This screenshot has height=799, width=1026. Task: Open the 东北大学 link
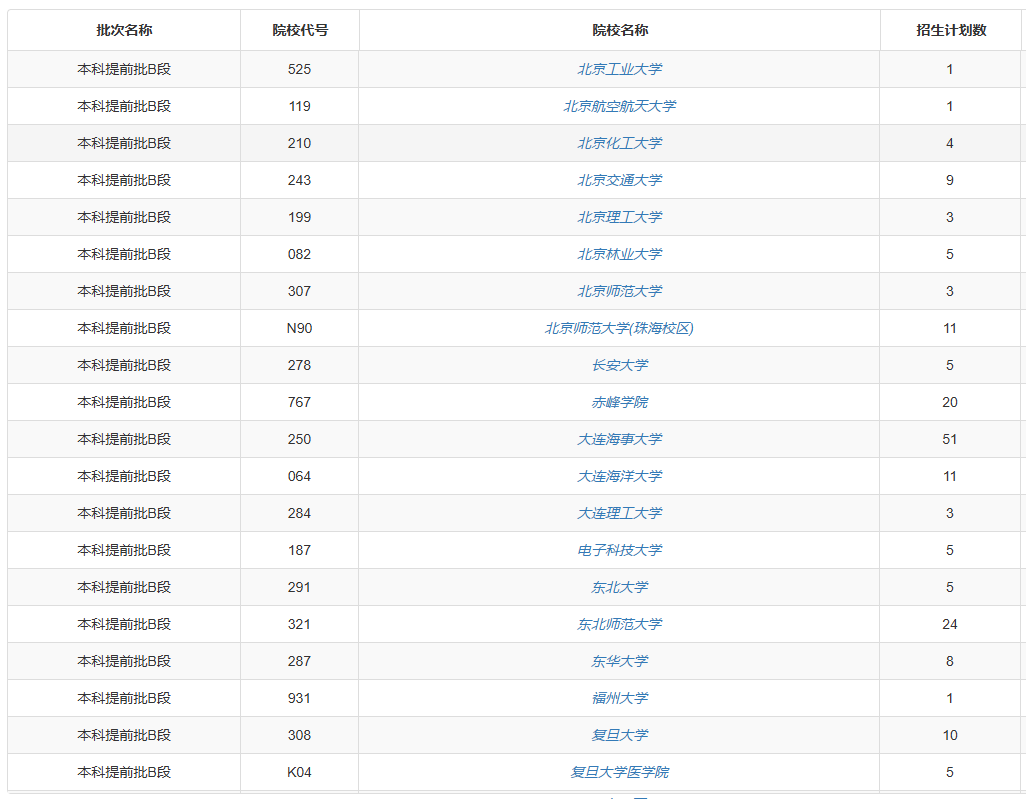pos(620,587)
